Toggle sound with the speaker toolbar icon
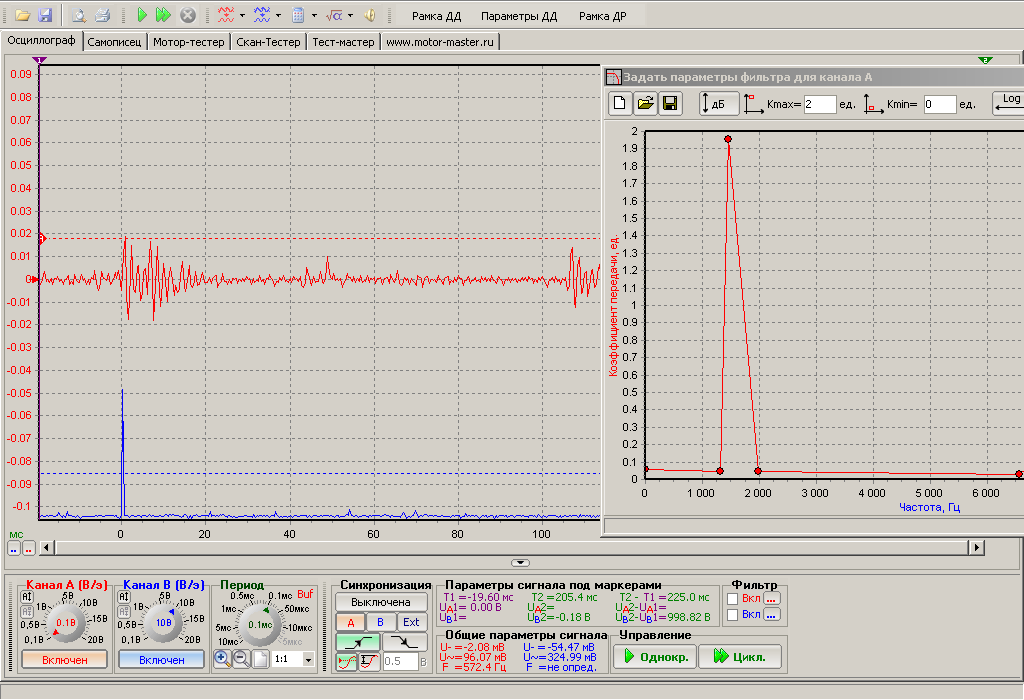The image size is (1024, 700). [x=370, y=15]
